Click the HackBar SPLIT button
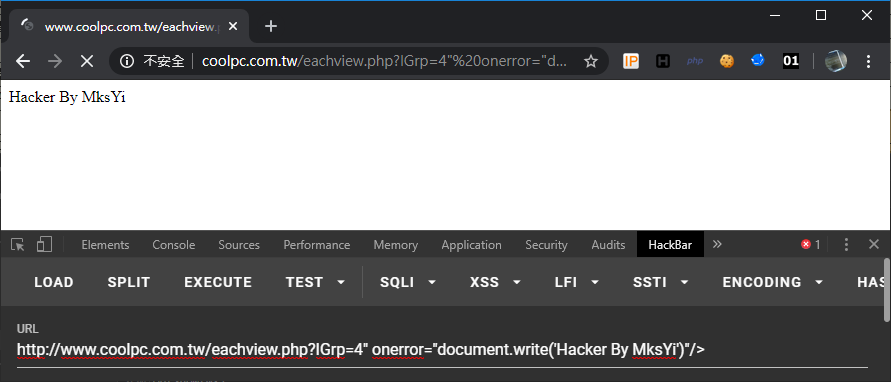The image size is (891, 382). [x=129, y=283]
